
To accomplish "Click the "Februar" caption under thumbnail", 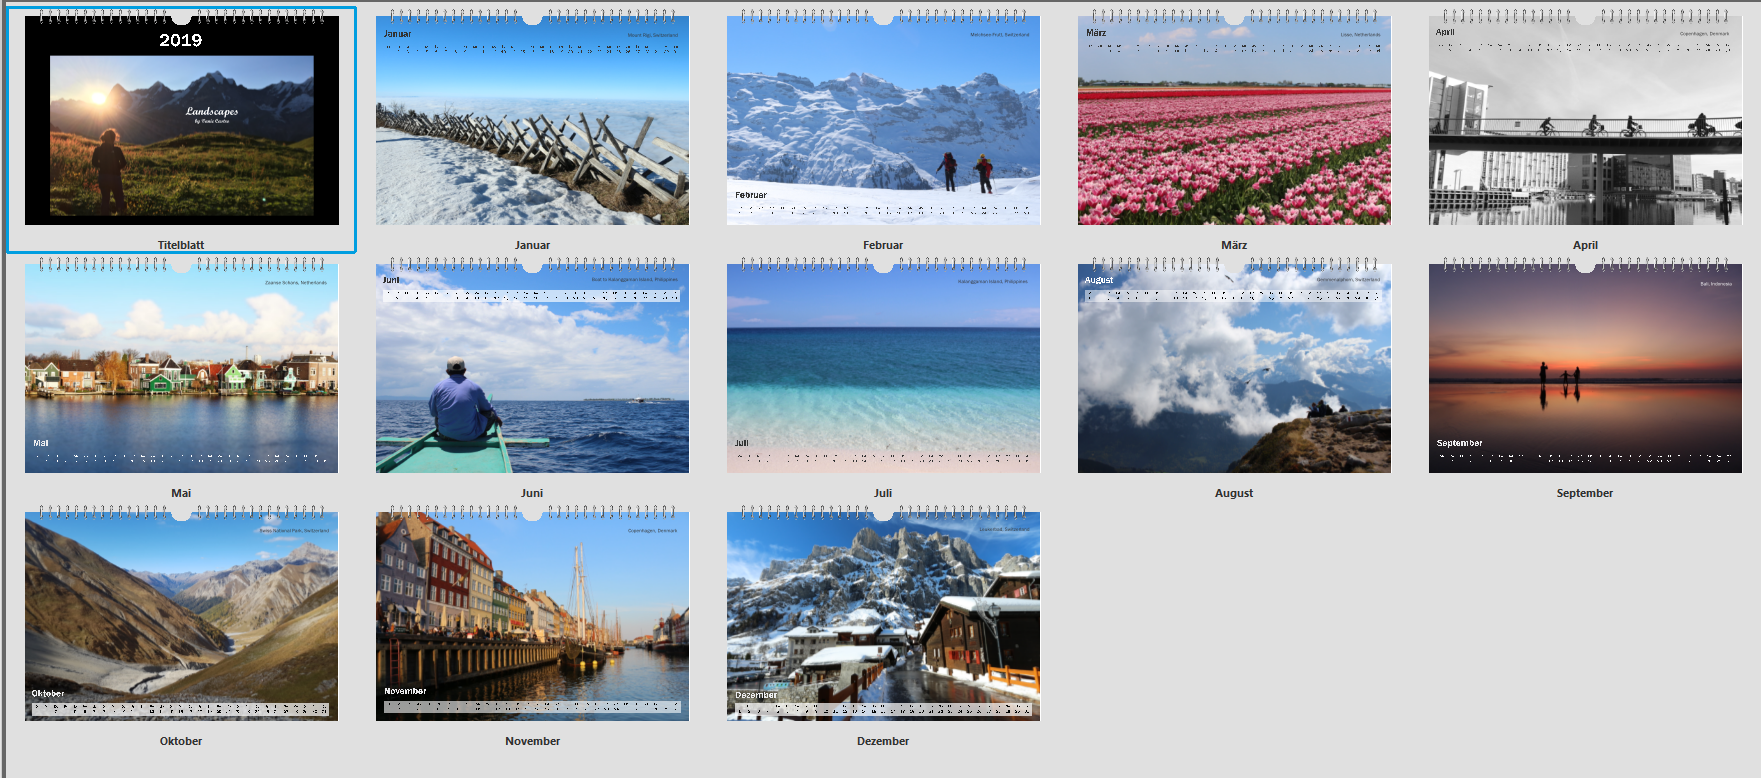I will (883, 245).
